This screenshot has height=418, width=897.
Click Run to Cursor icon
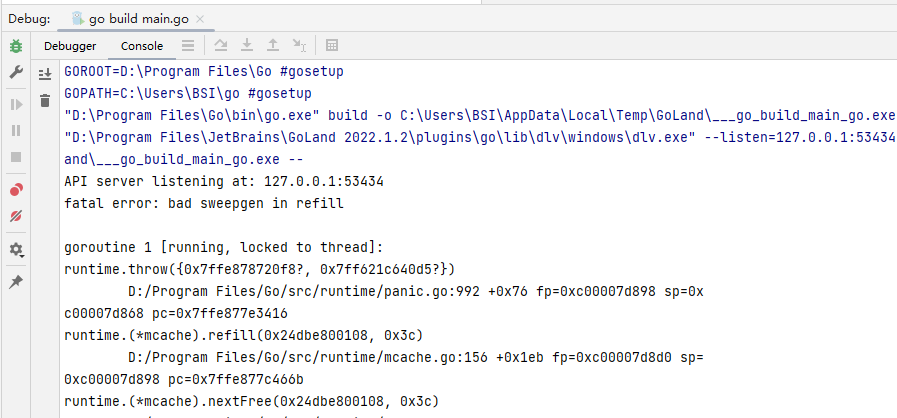pyautogui.click(x=299, y=46)
